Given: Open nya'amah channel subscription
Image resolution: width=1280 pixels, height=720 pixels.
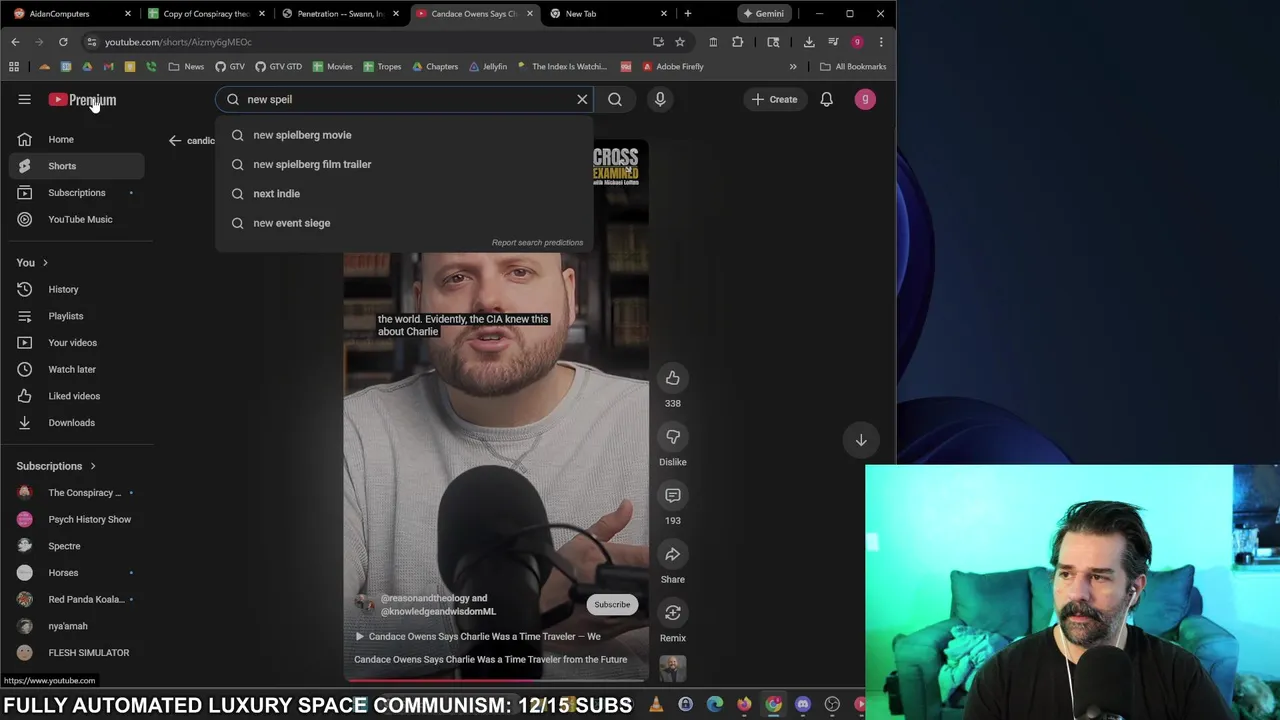Looking at the screenshot, I should [x=77, y=626].
